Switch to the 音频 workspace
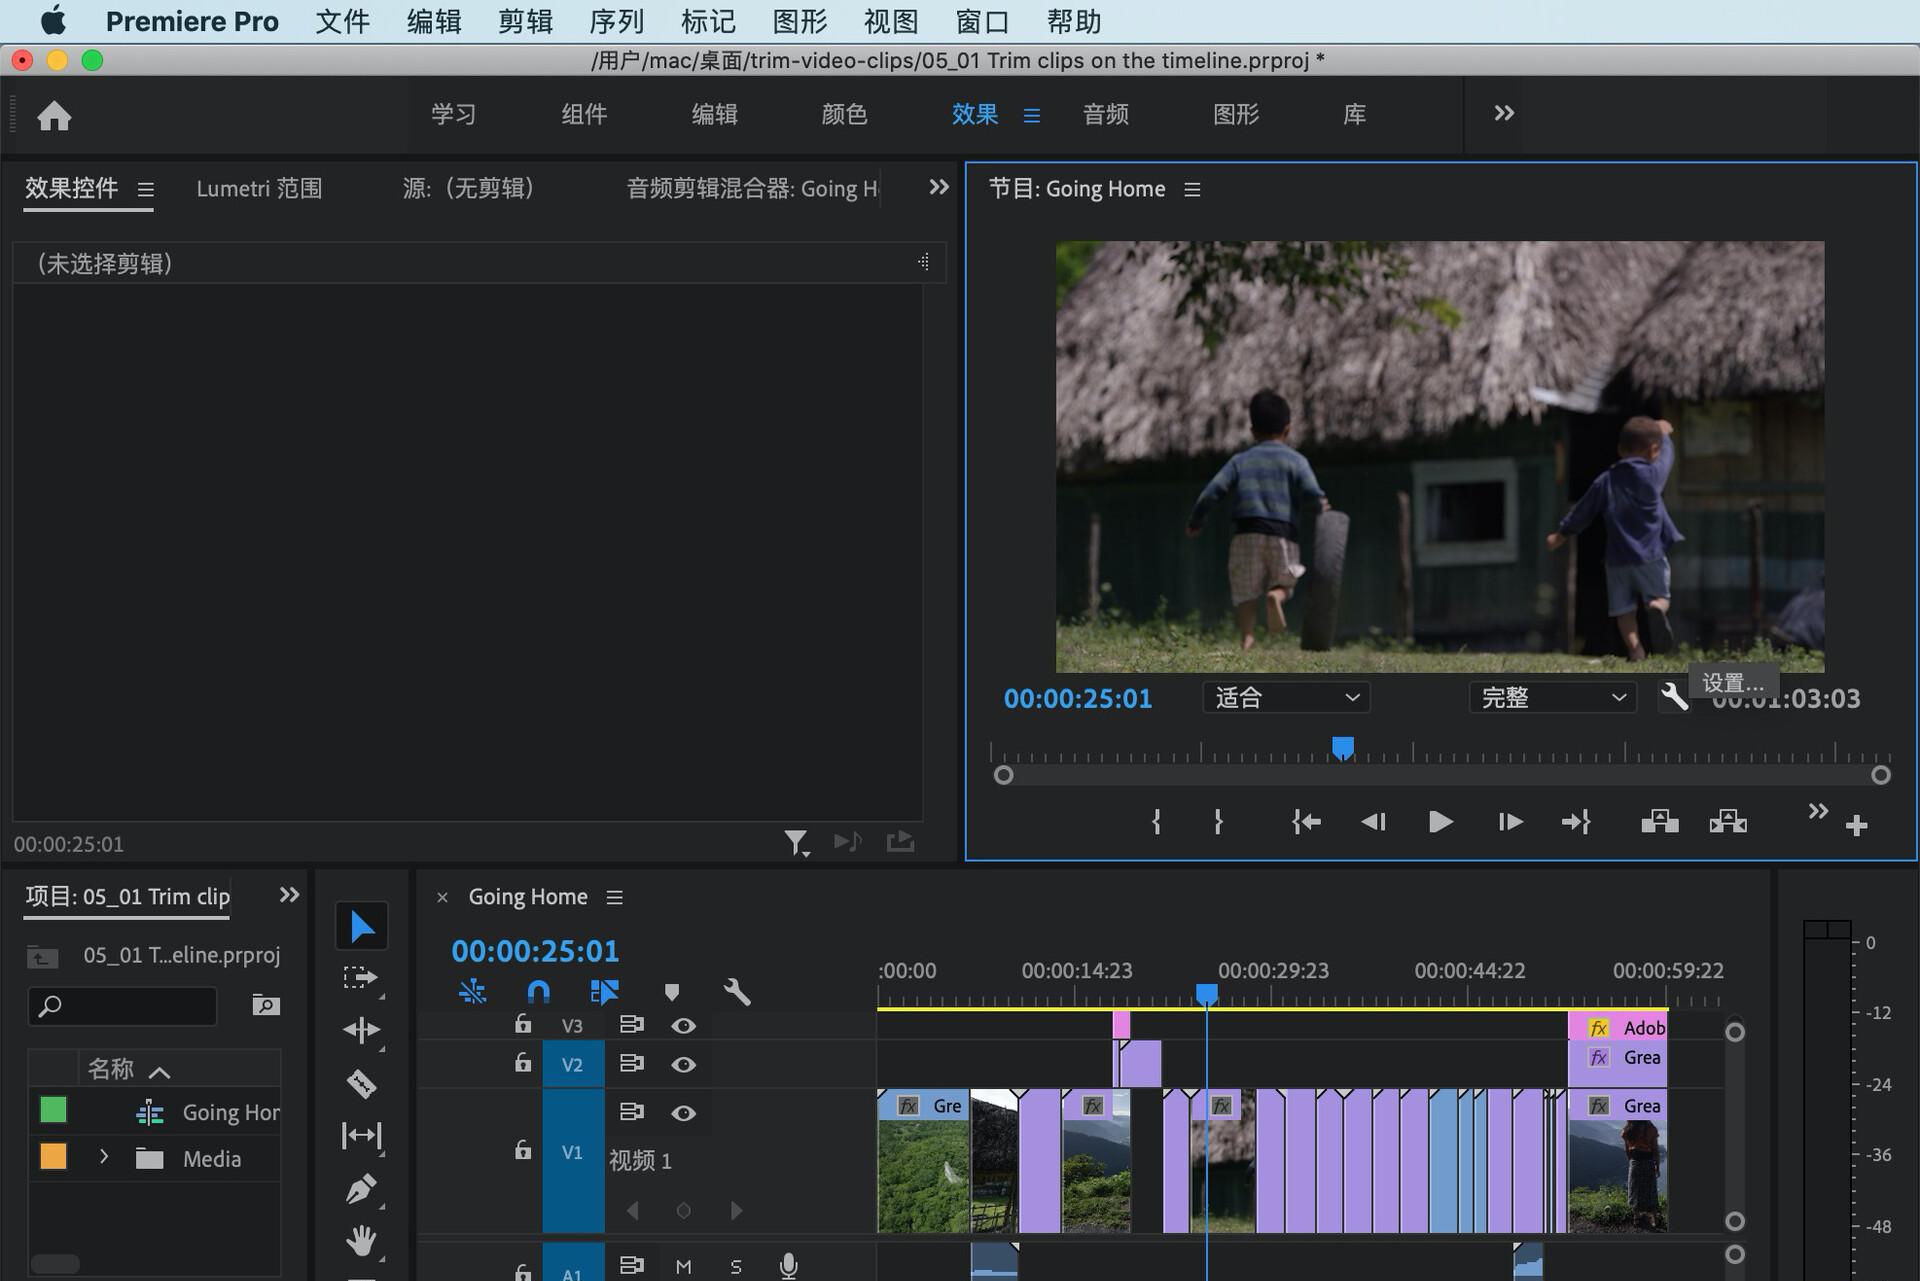1920x1281 pixels. [1105, 114]
